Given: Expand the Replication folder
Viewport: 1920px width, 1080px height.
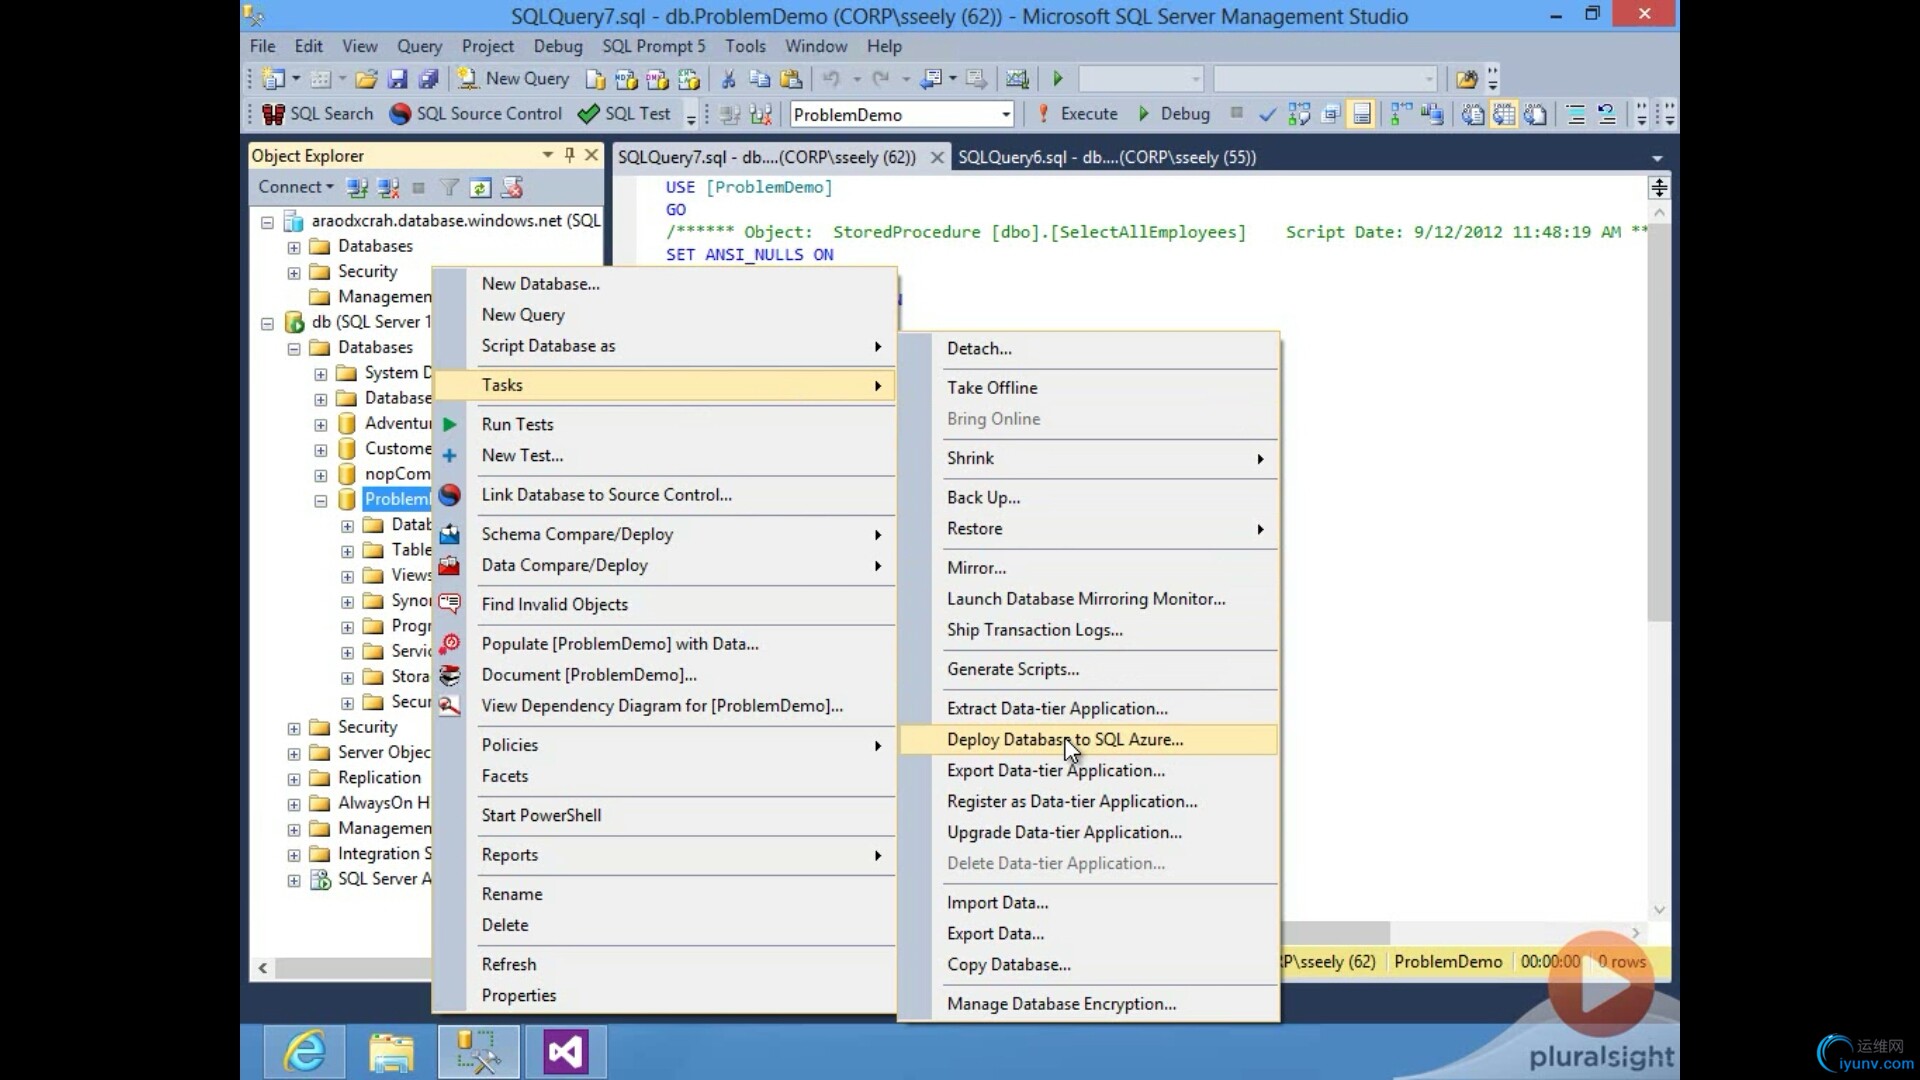Looking at the screenshot, I should point(294,779).
